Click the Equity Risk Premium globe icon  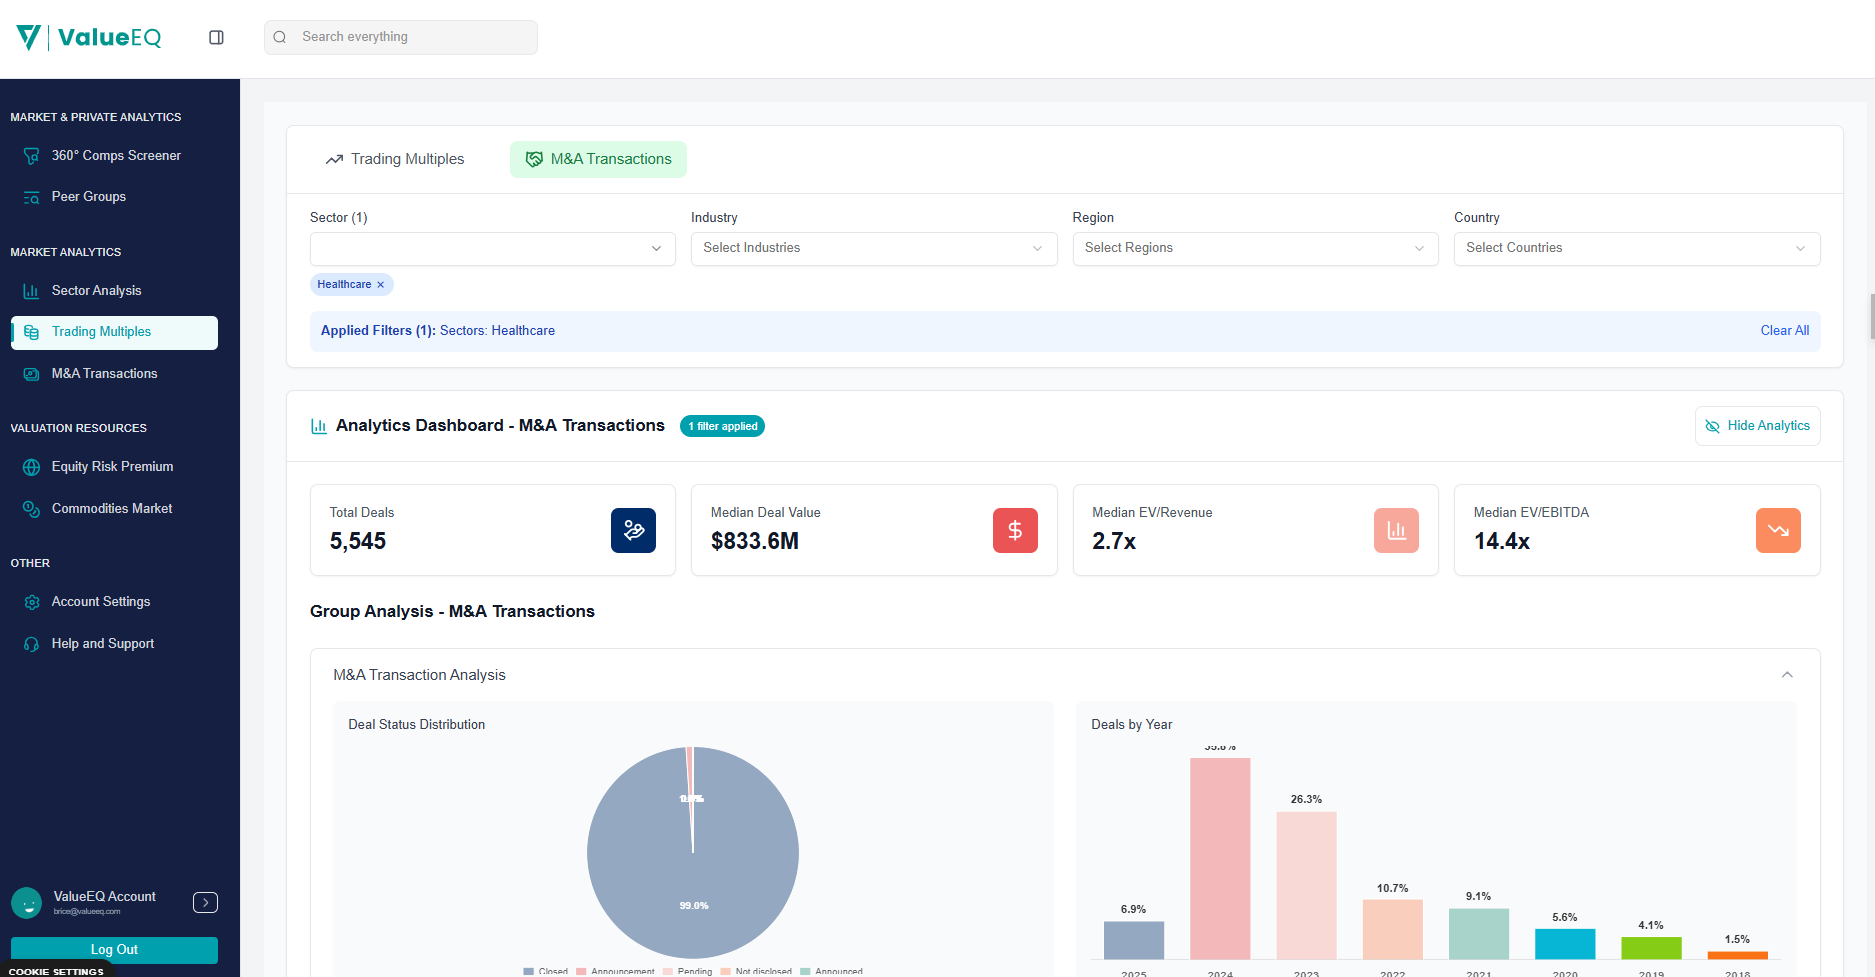pyautogui.click(x=32, y=467)
